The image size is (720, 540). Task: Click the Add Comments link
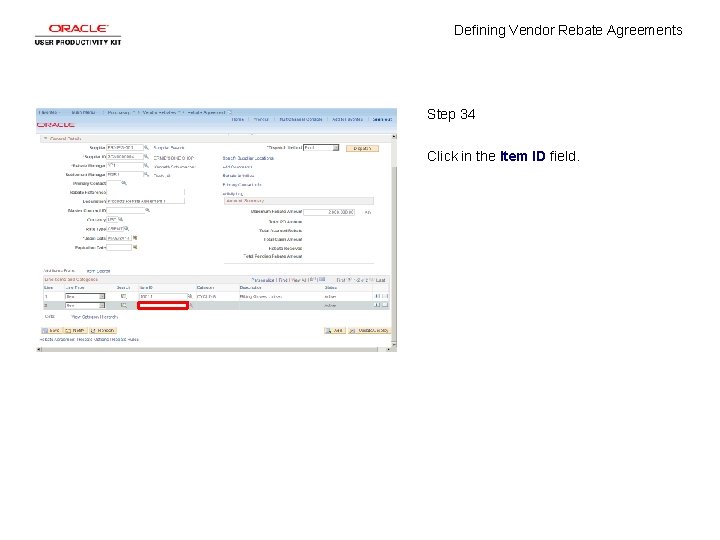point(237,167)
